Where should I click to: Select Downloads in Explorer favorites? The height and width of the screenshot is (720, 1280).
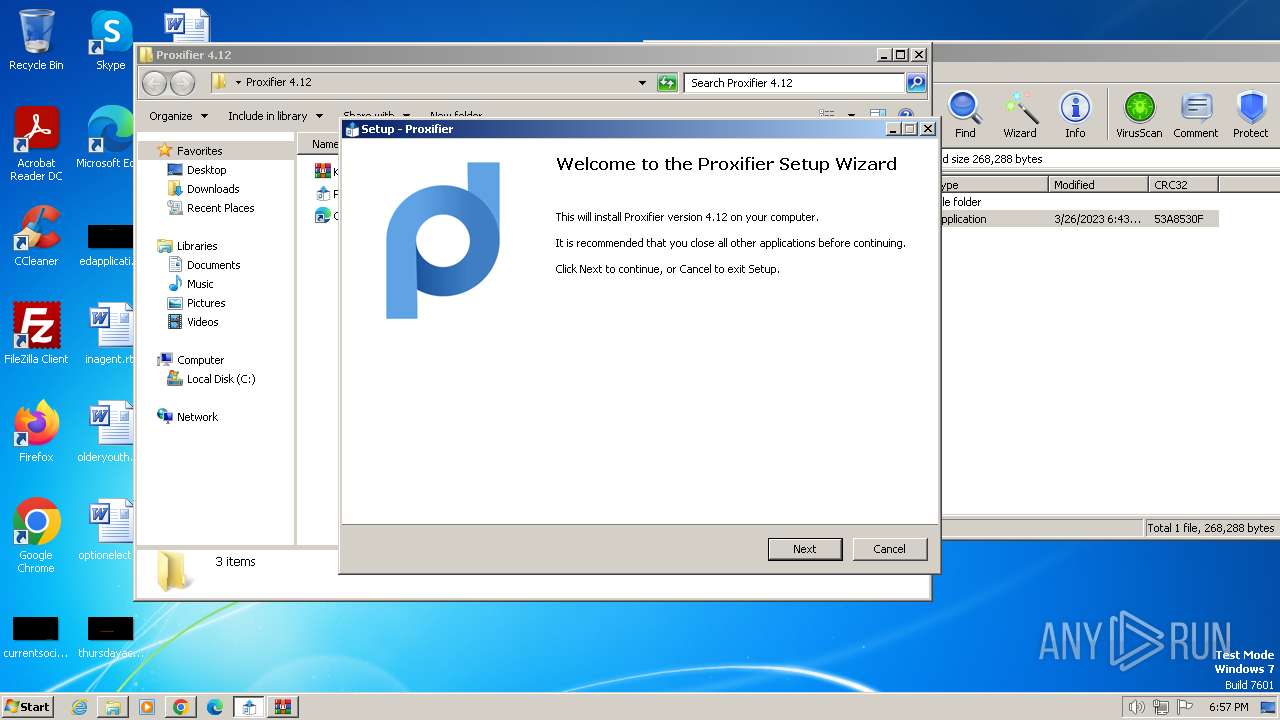[213, 189]
